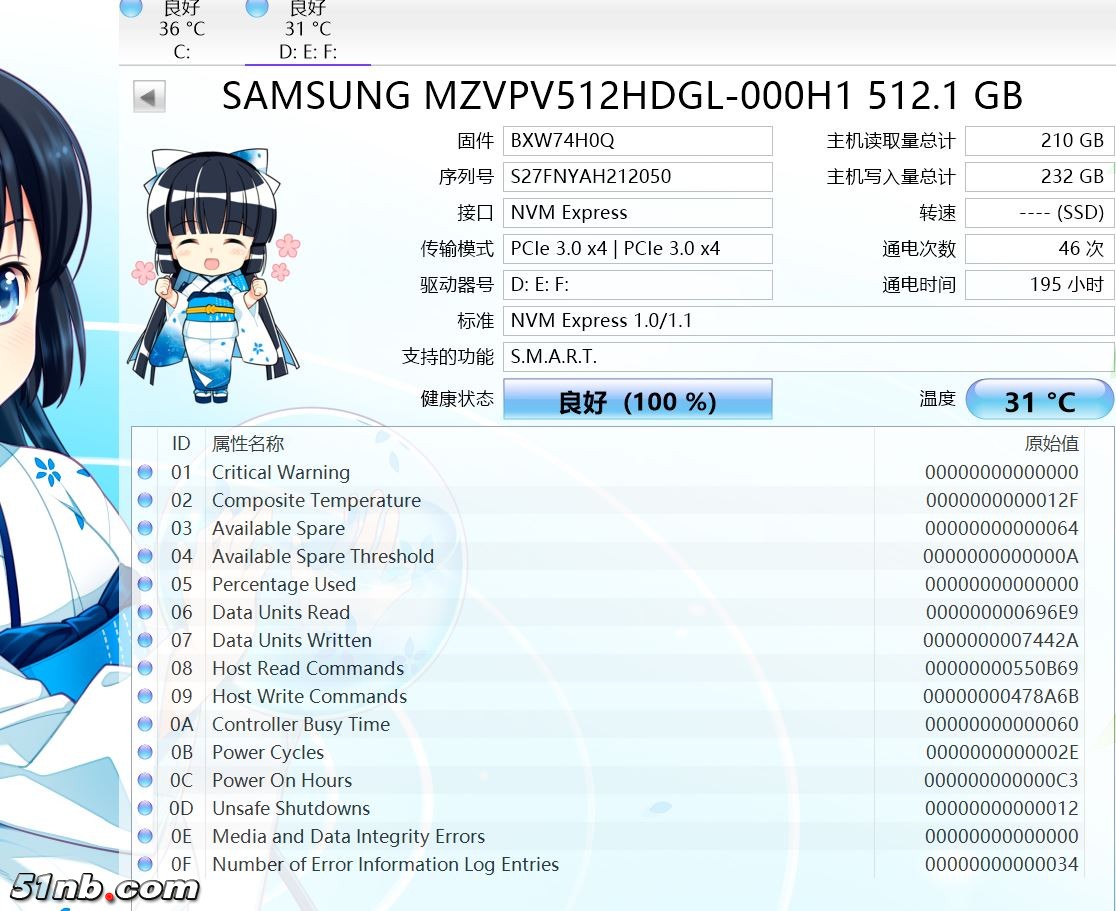
Task: Click the 31 °C temperature button
Action: pos(1039,401)
